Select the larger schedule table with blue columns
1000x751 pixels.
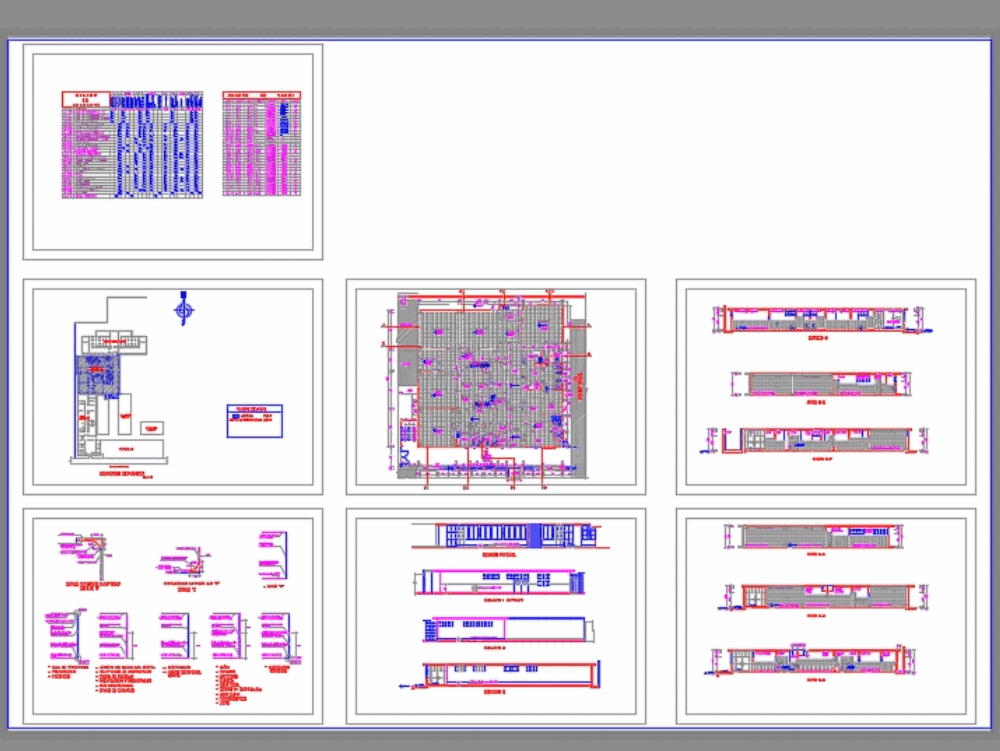pos(132,145)
